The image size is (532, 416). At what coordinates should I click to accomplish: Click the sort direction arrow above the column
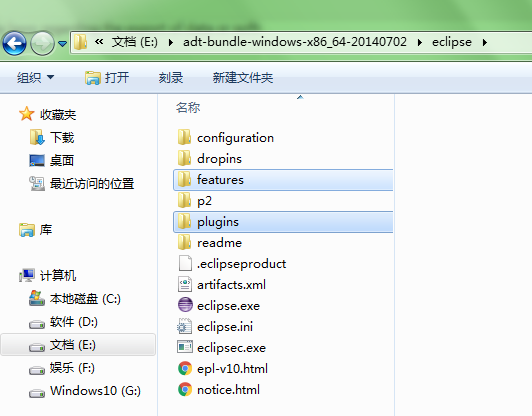(300, 97)
